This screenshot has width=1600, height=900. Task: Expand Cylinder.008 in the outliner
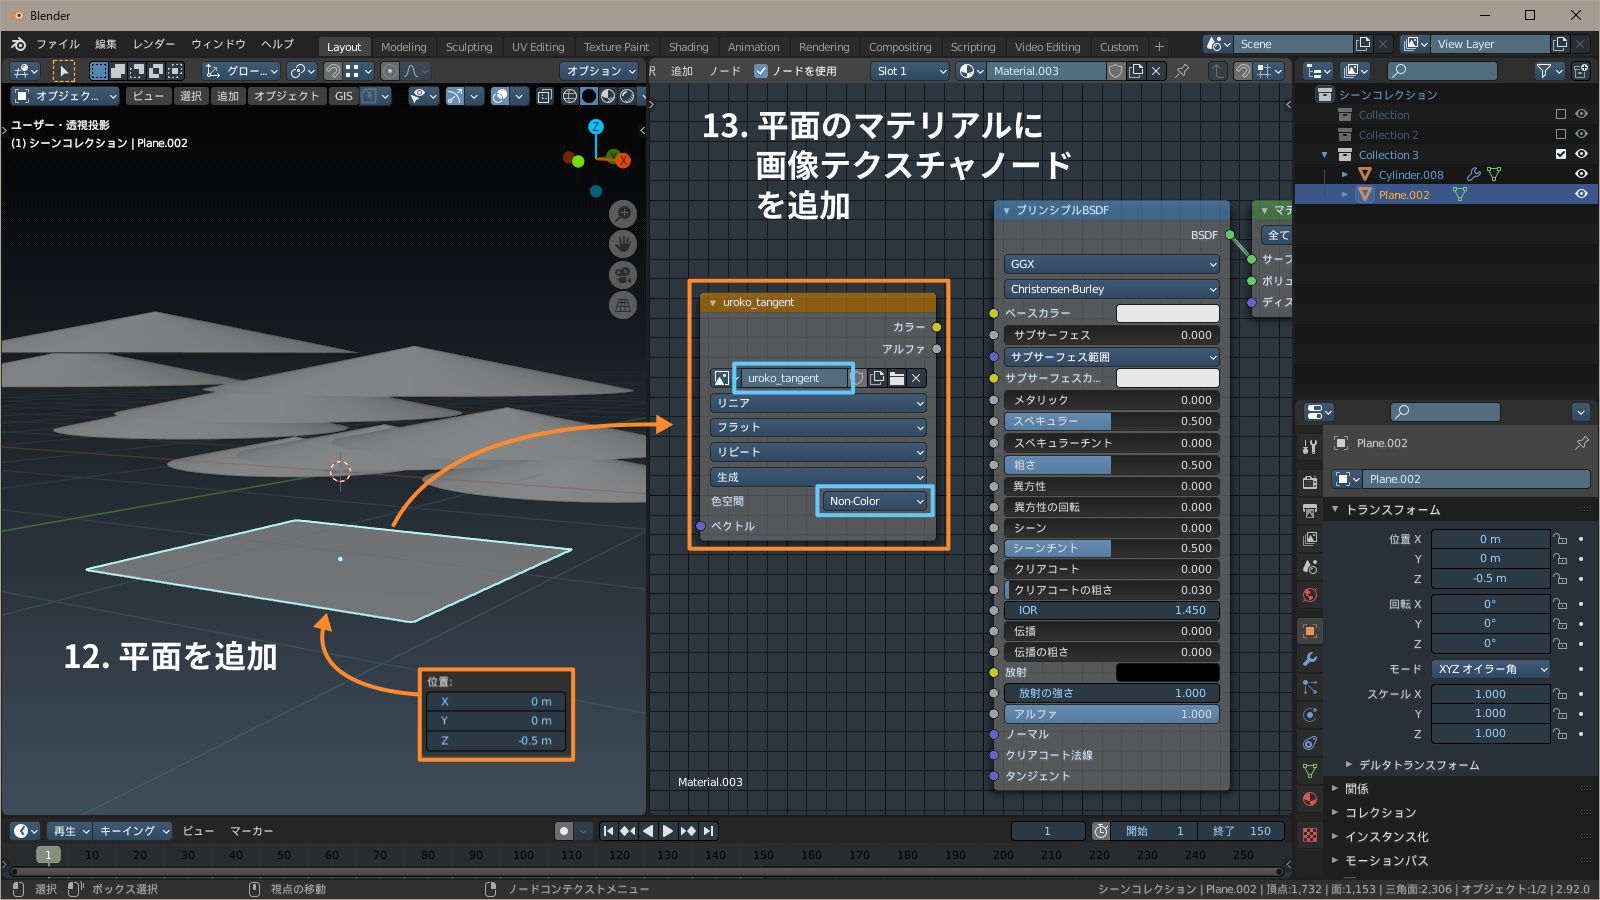coord(1346,174)
